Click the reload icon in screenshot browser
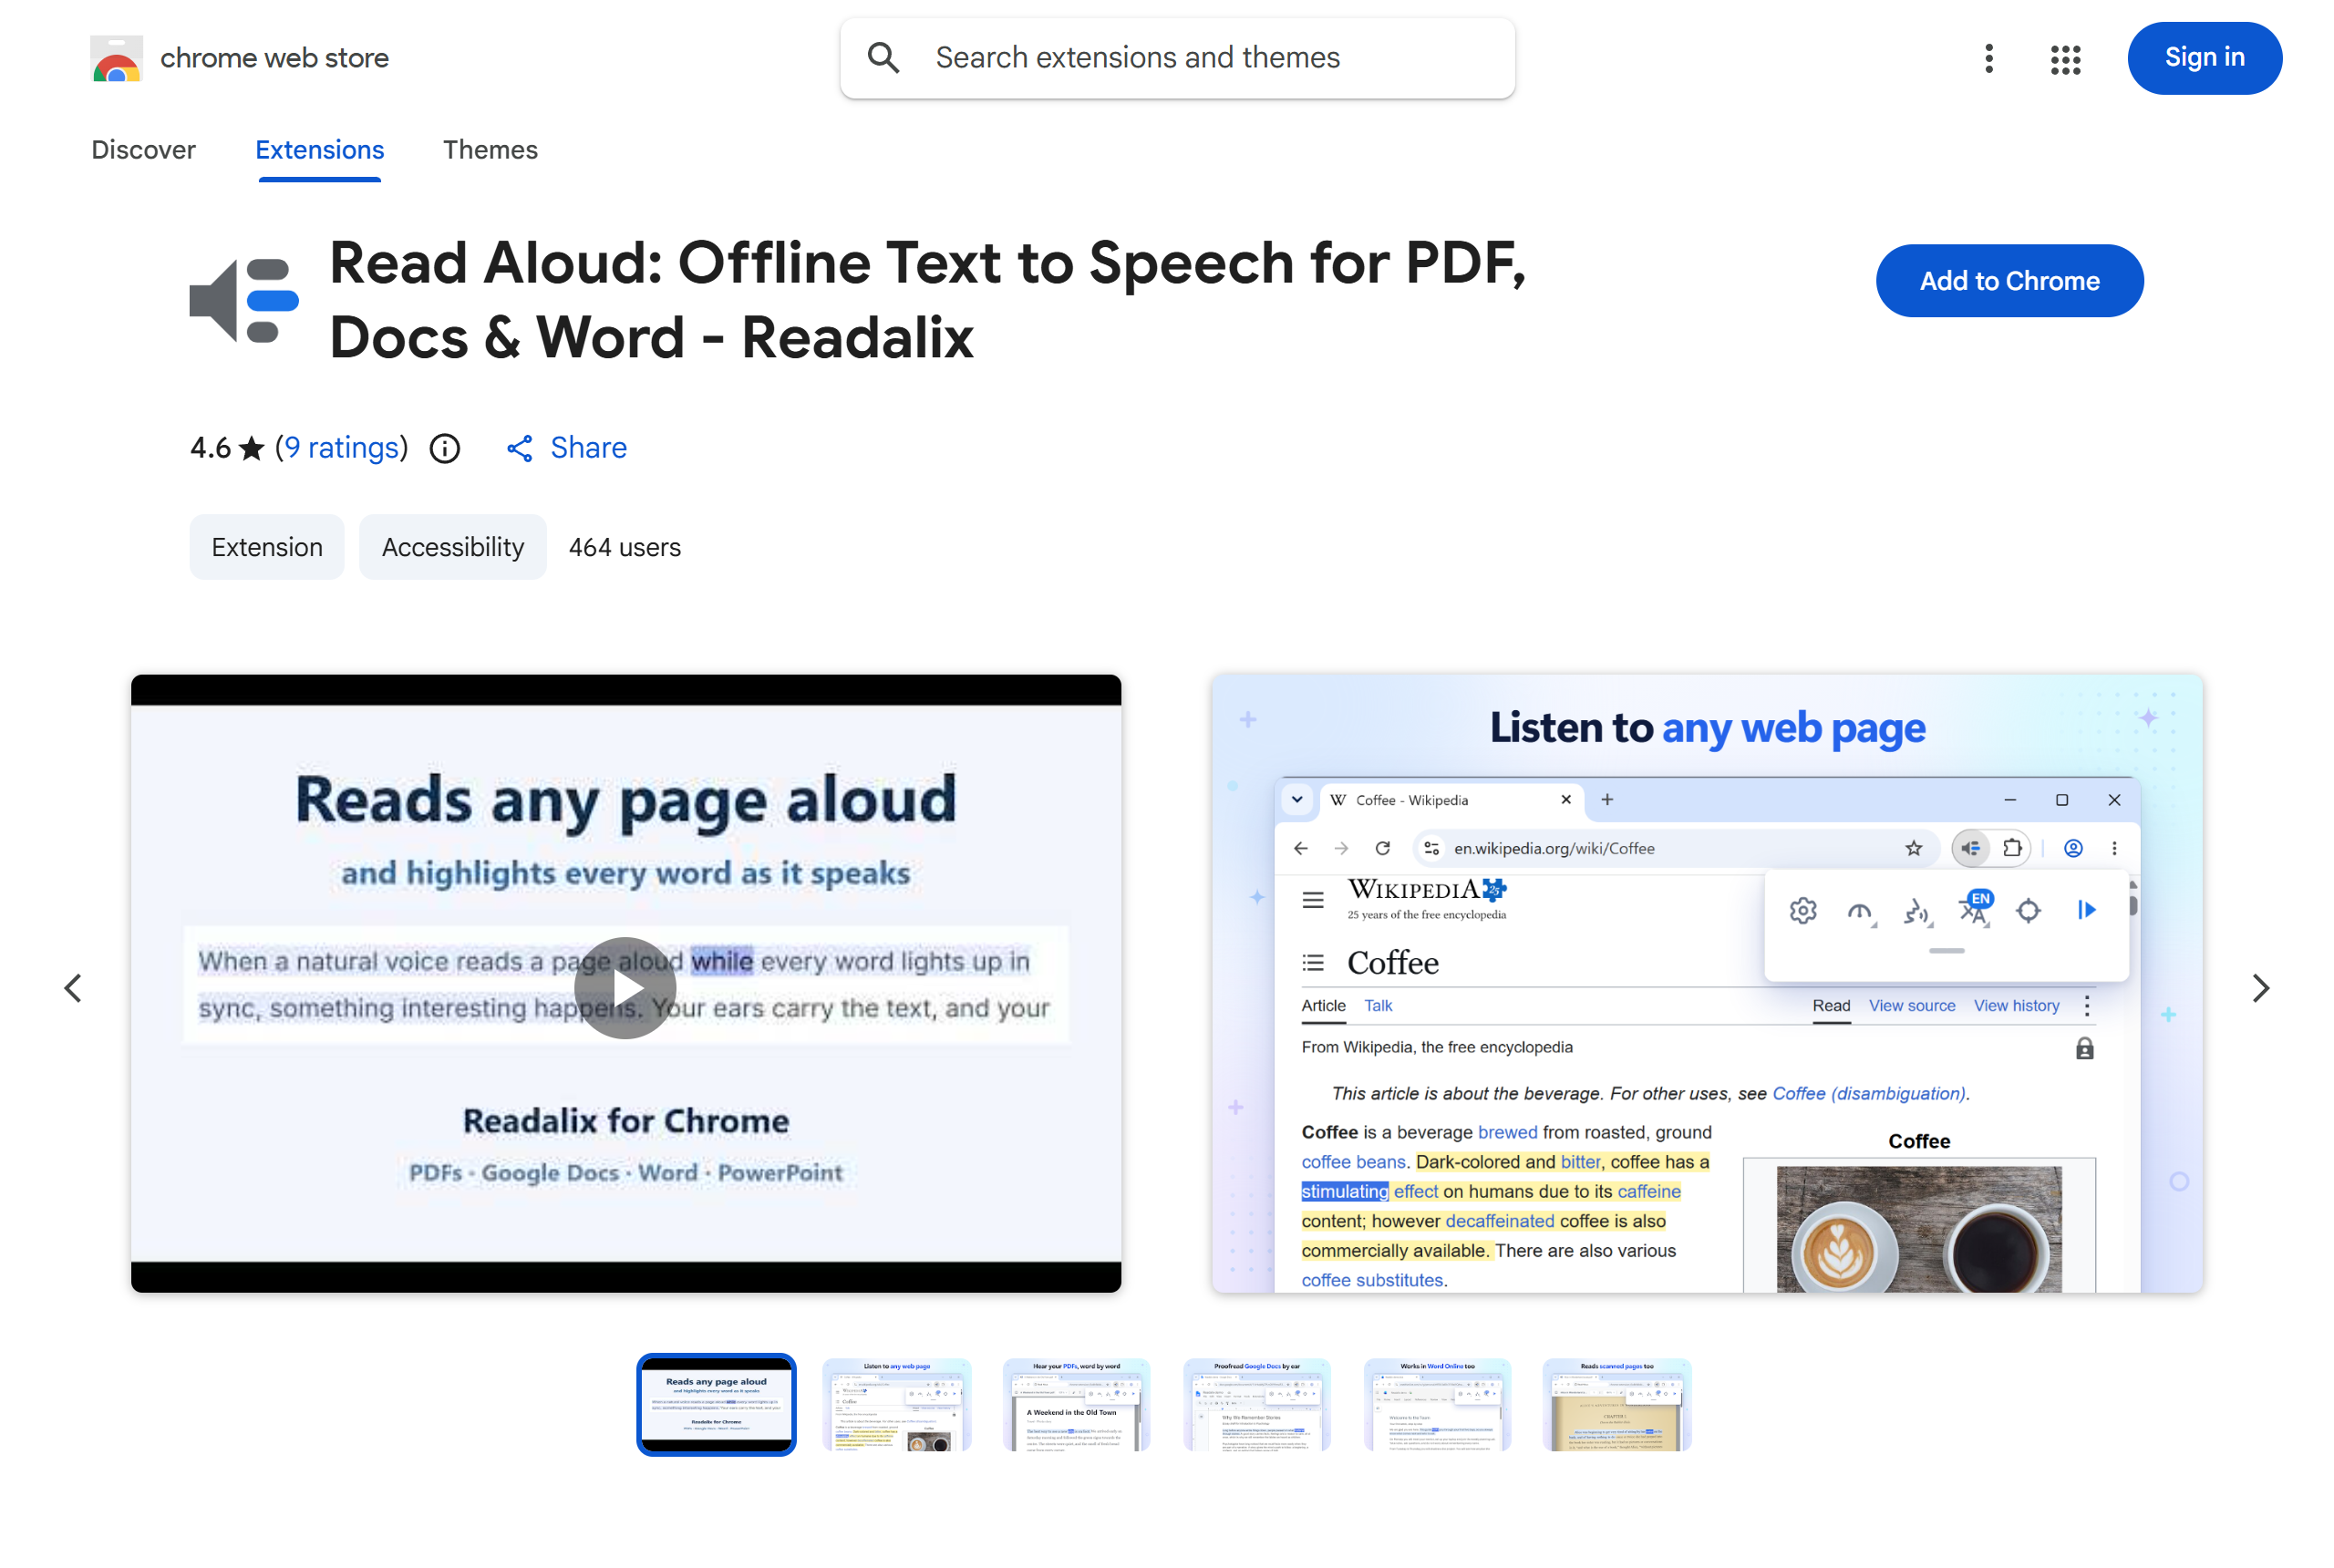The height and width of the screenshot is (1568, 2334). (1382, 848)
